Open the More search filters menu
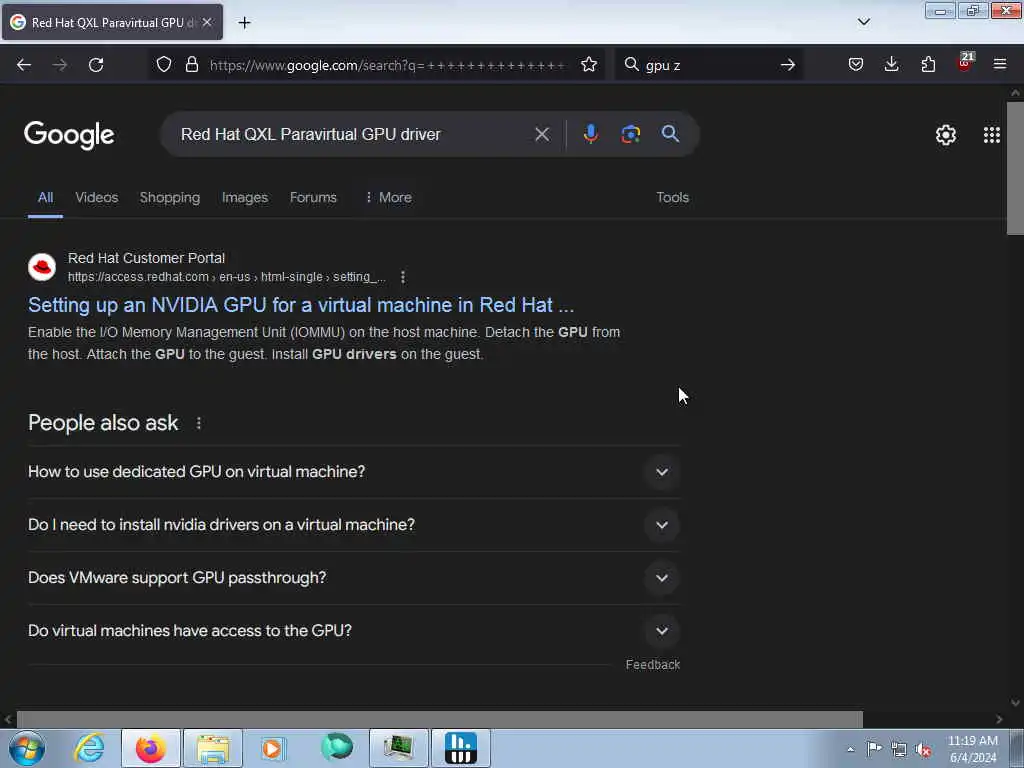Screen dimensions: 1024x768 coord(389,197)
